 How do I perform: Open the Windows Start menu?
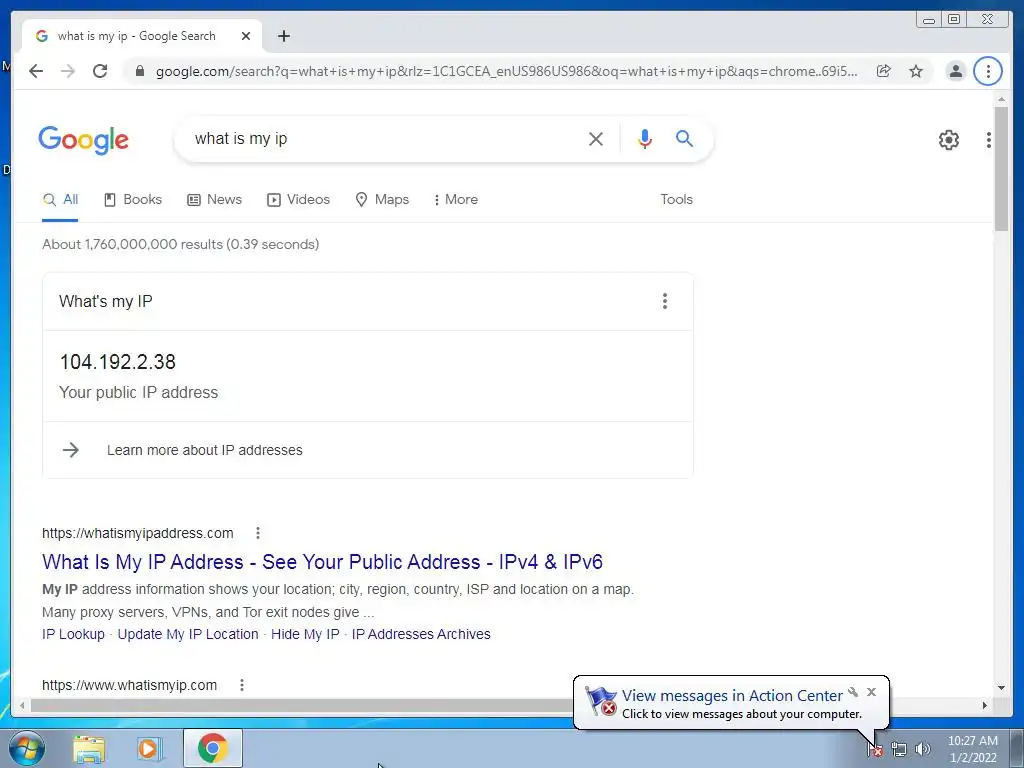point(25,748)
